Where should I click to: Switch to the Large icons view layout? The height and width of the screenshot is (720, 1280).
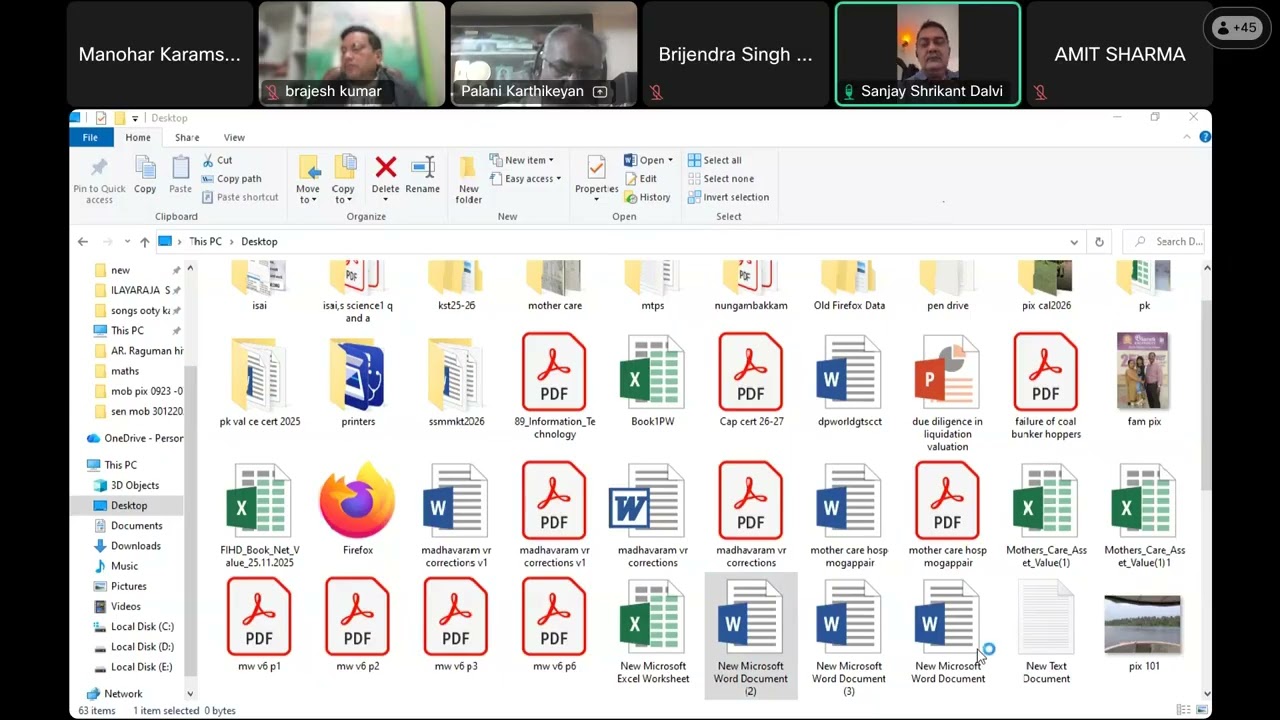tap(1202, 710)
